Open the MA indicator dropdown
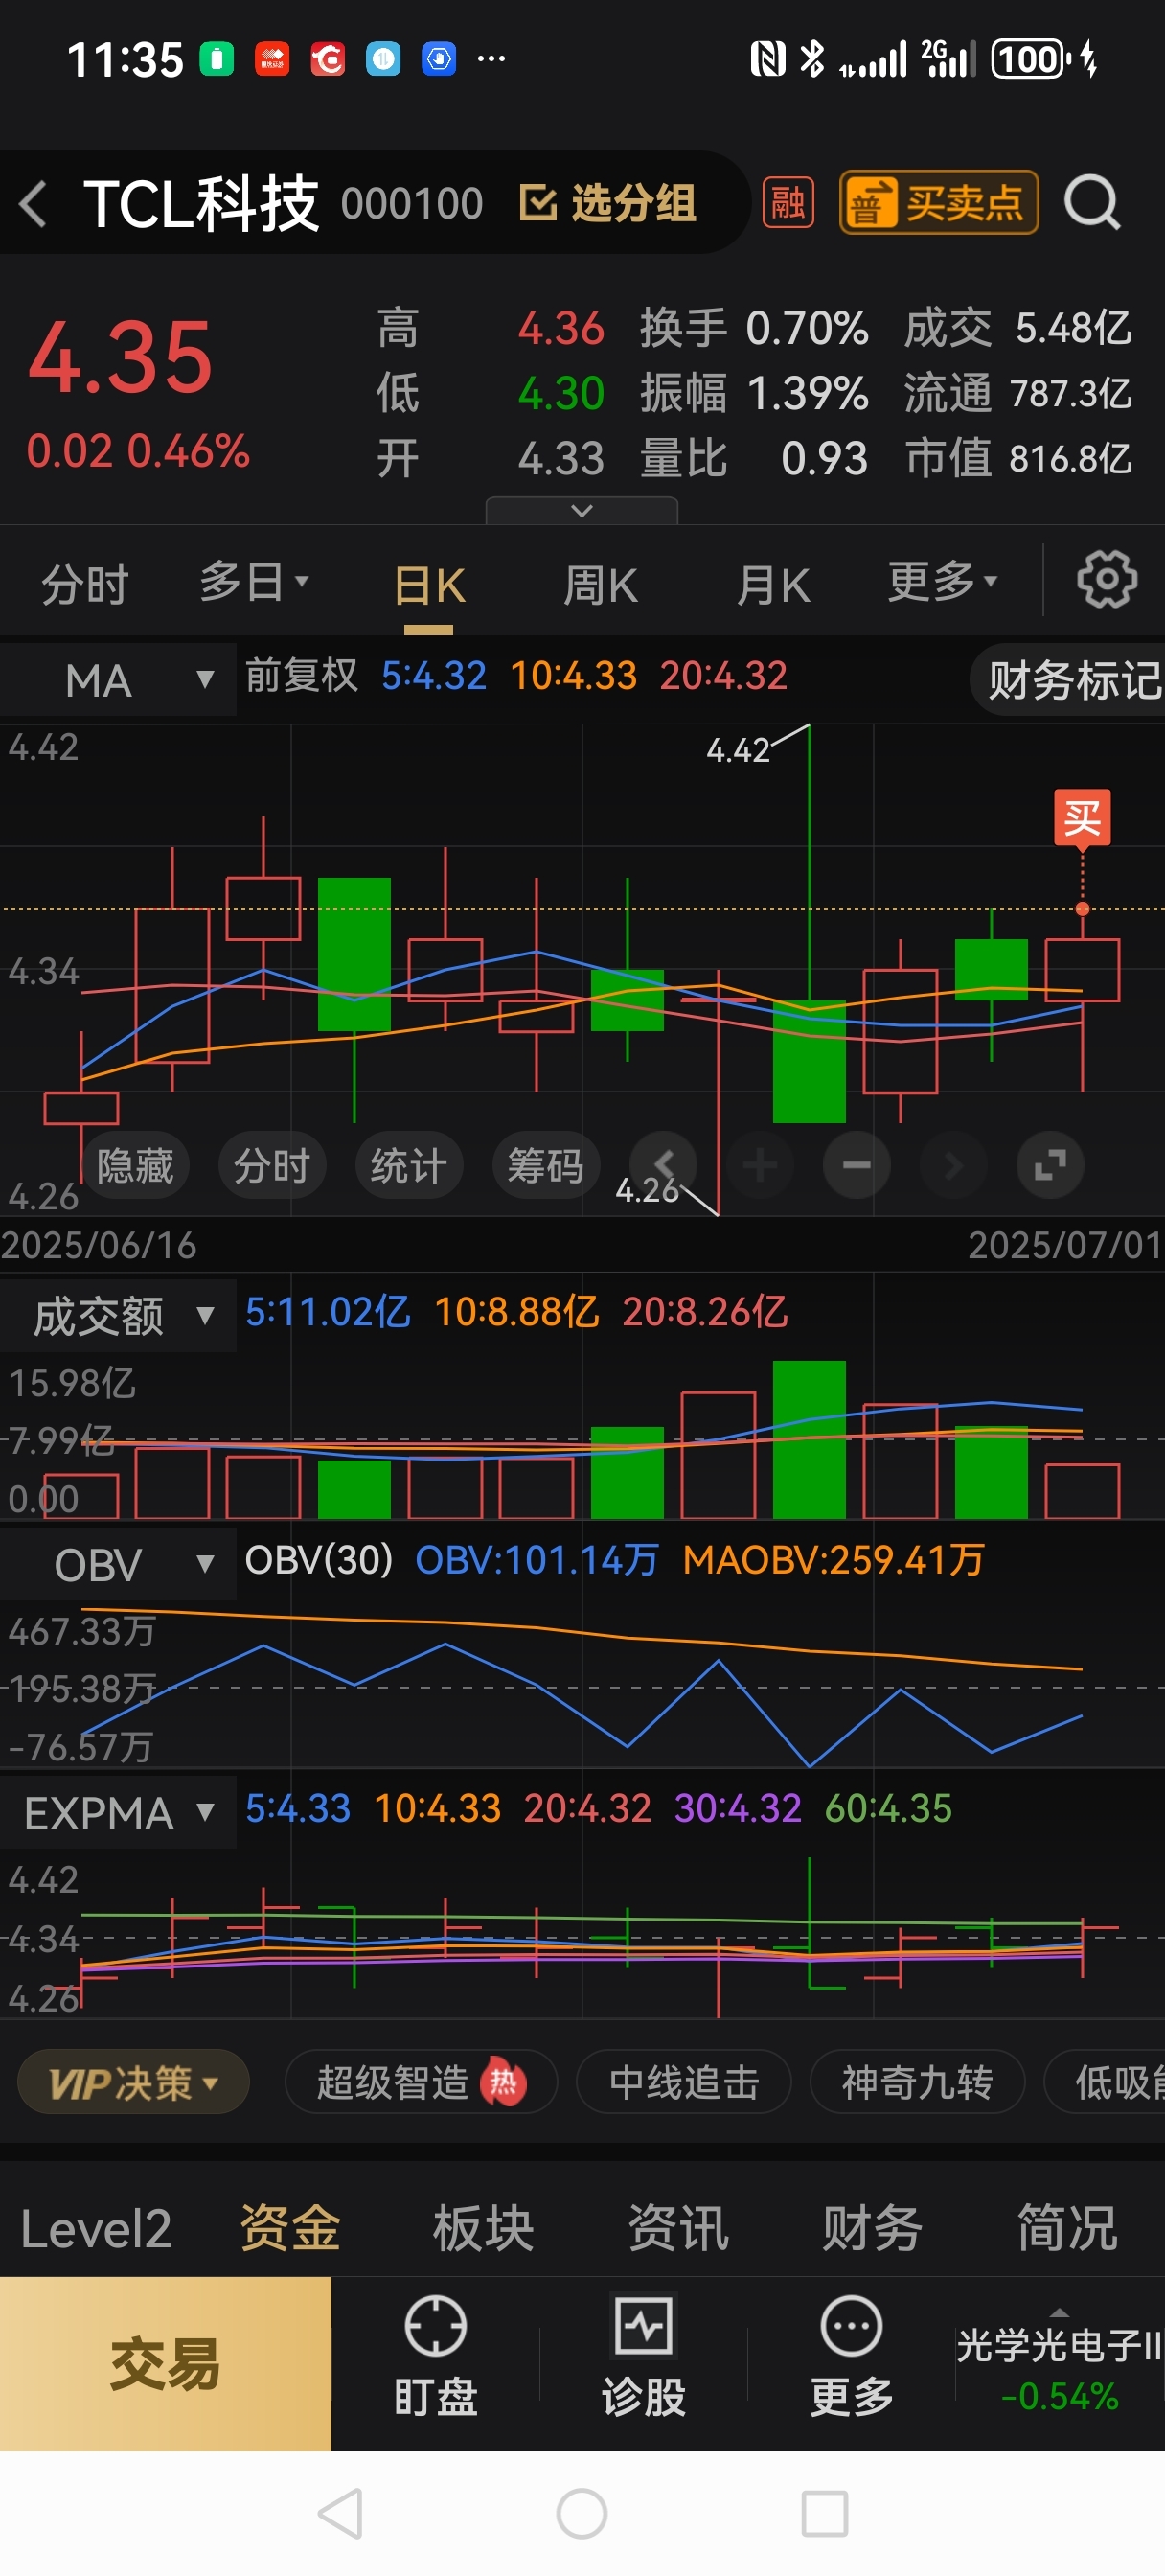1165x2576 pixels. coord(118,680)
